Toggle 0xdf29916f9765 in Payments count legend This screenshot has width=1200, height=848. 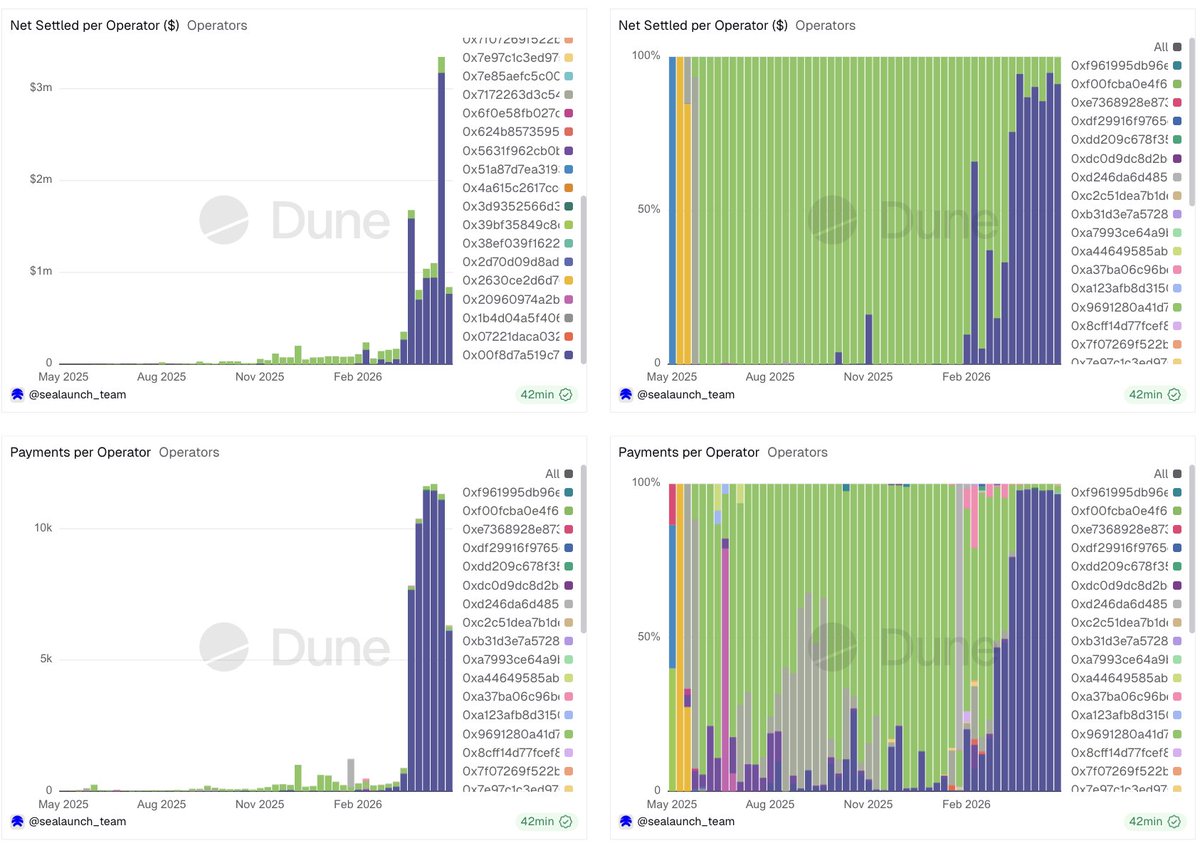click(x=518, y=548)
